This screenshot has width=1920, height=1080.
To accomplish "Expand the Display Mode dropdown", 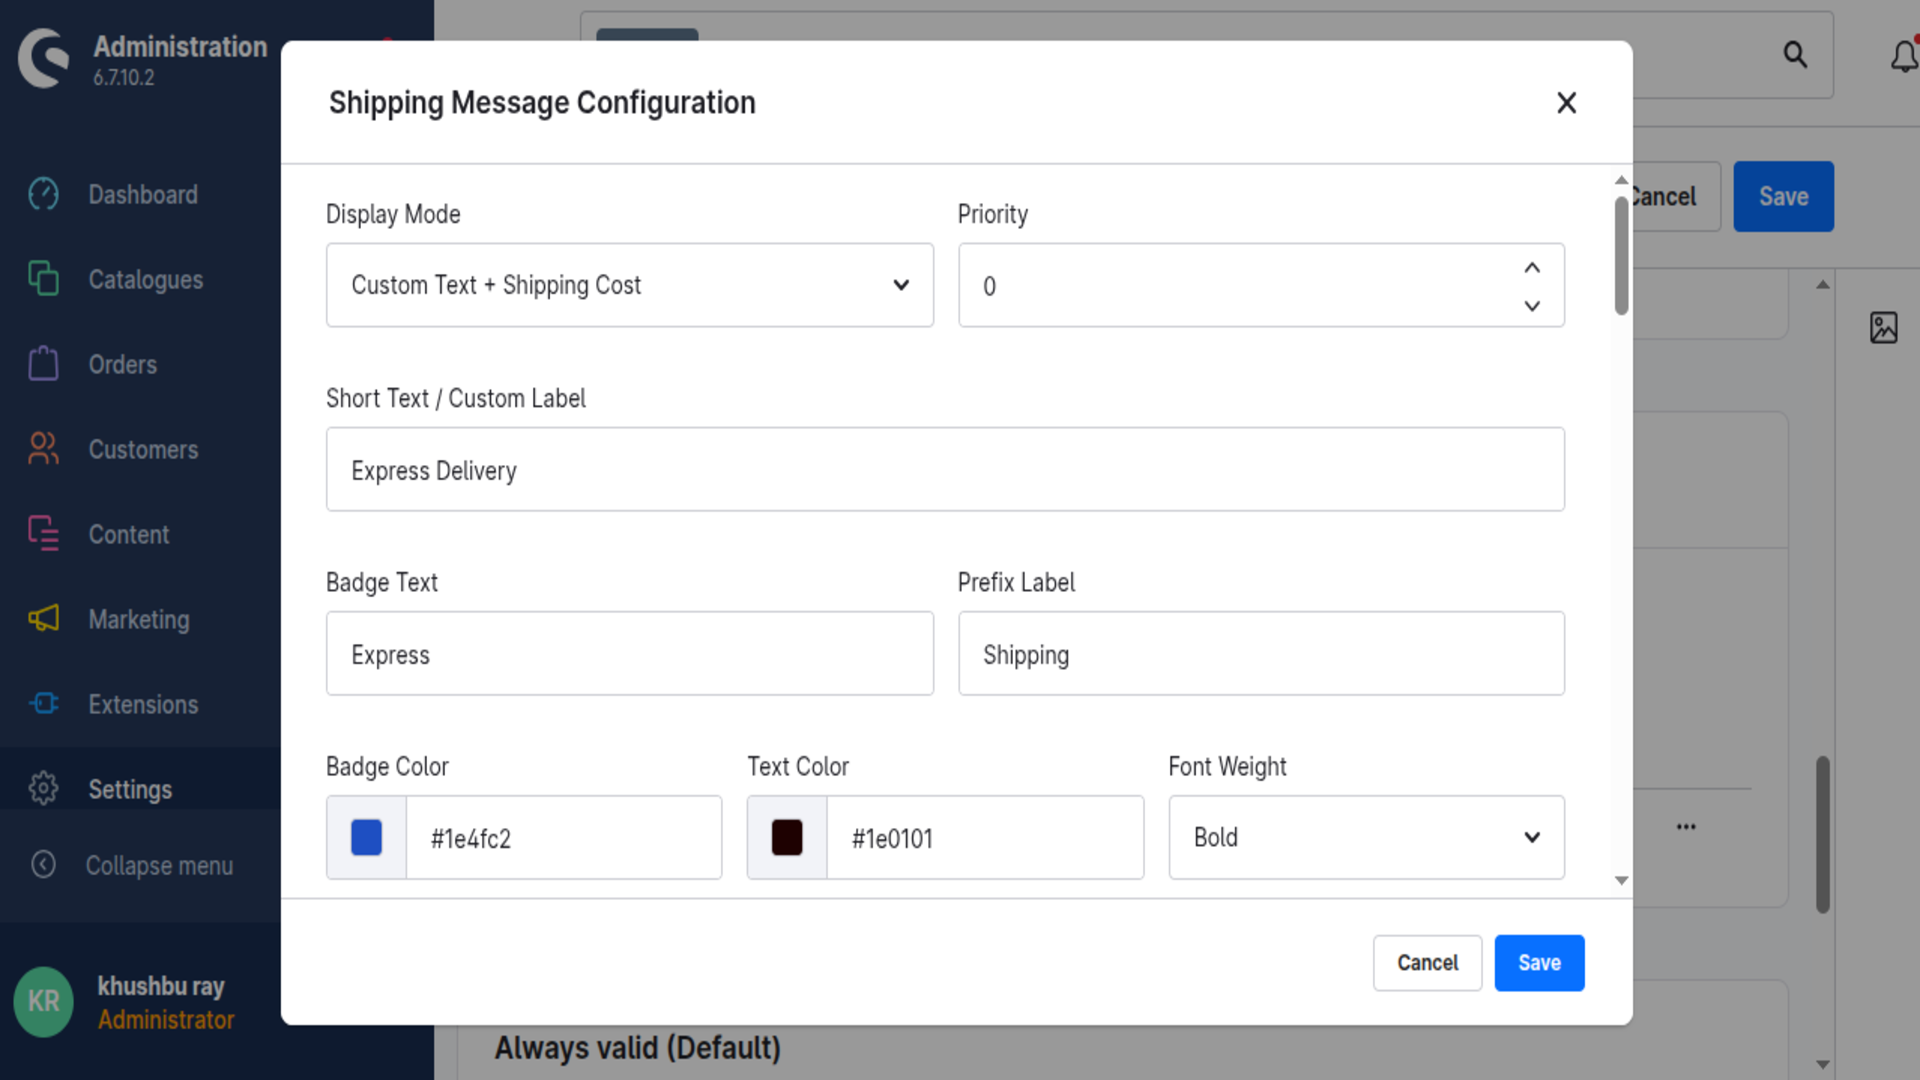I will point(630,285).
